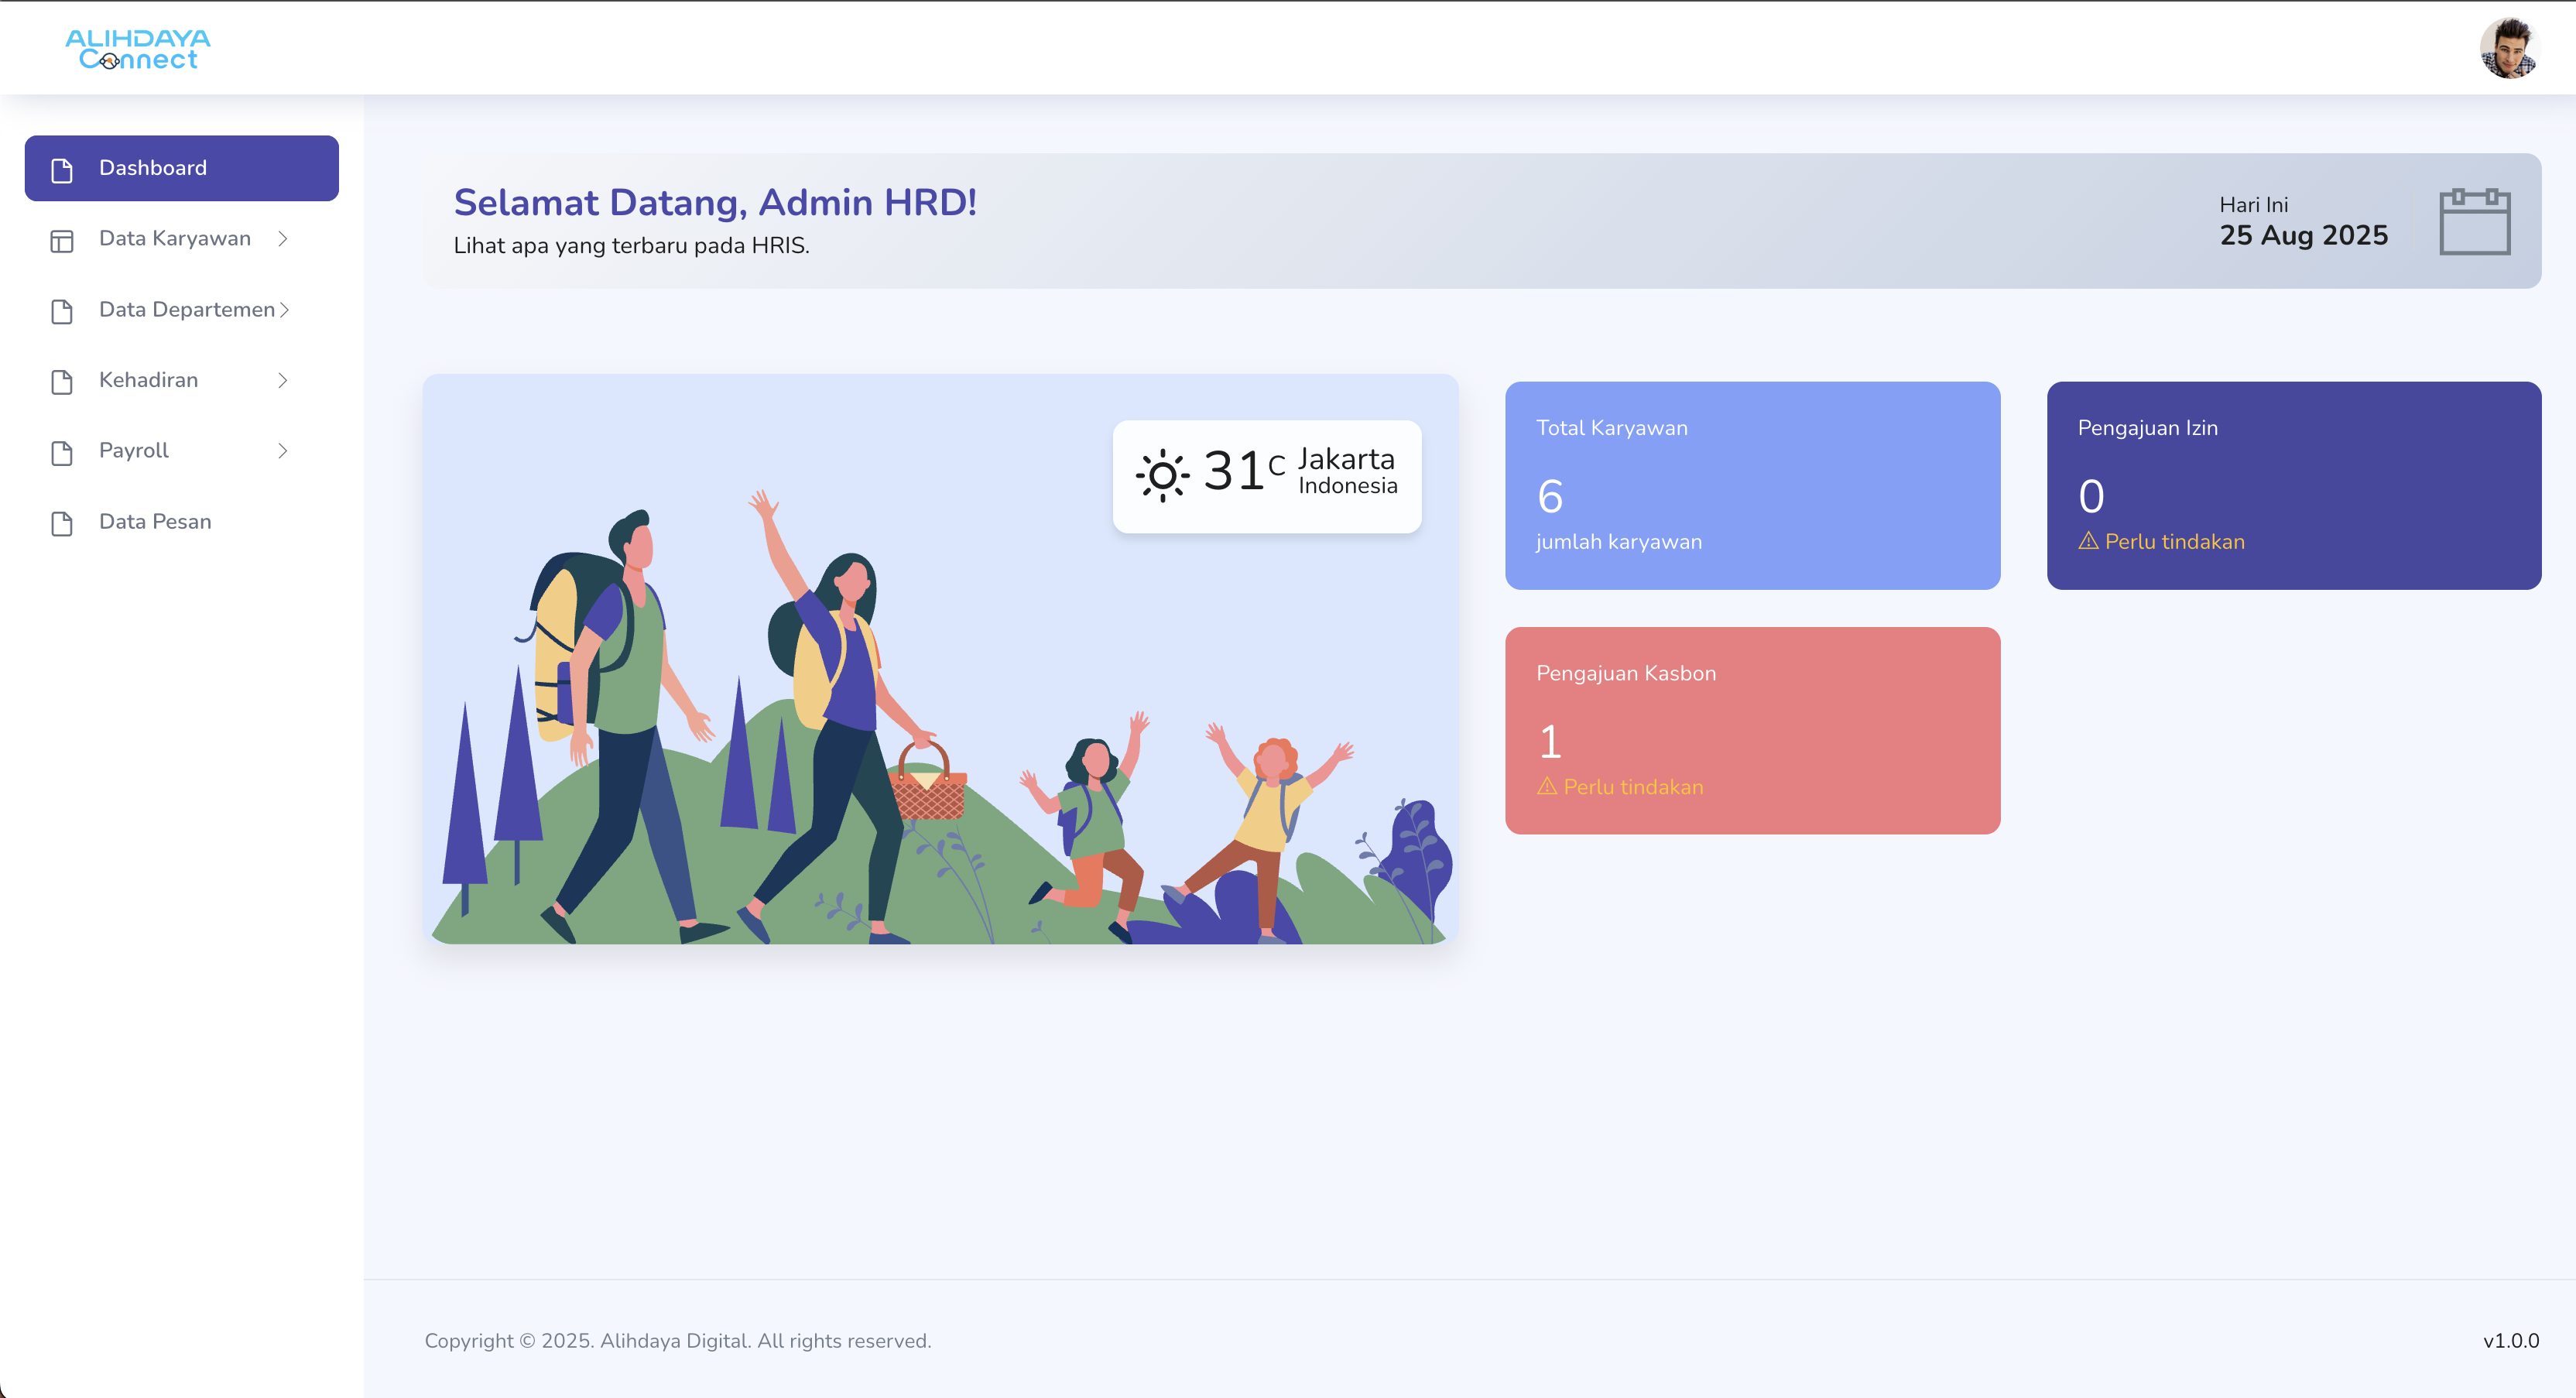Select the Dashboard menu item
Screen dimensions: 2576x1398
(x=181, y=168)
